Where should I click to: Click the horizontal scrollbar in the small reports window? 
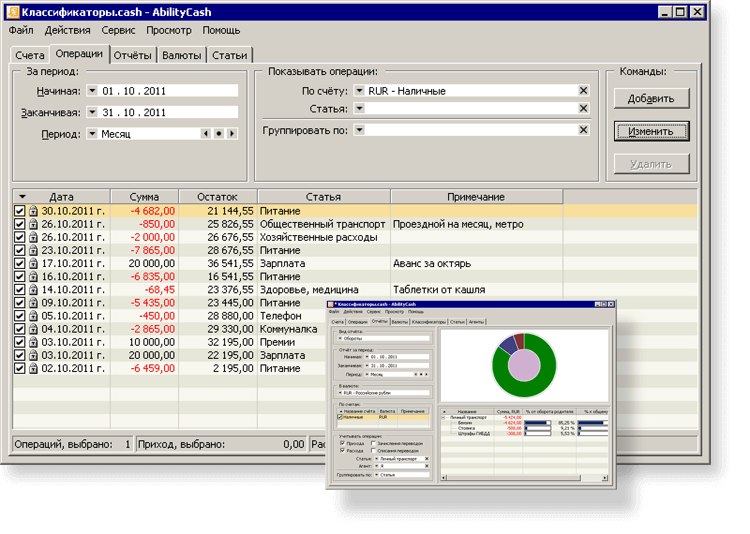tap(524, 478)
